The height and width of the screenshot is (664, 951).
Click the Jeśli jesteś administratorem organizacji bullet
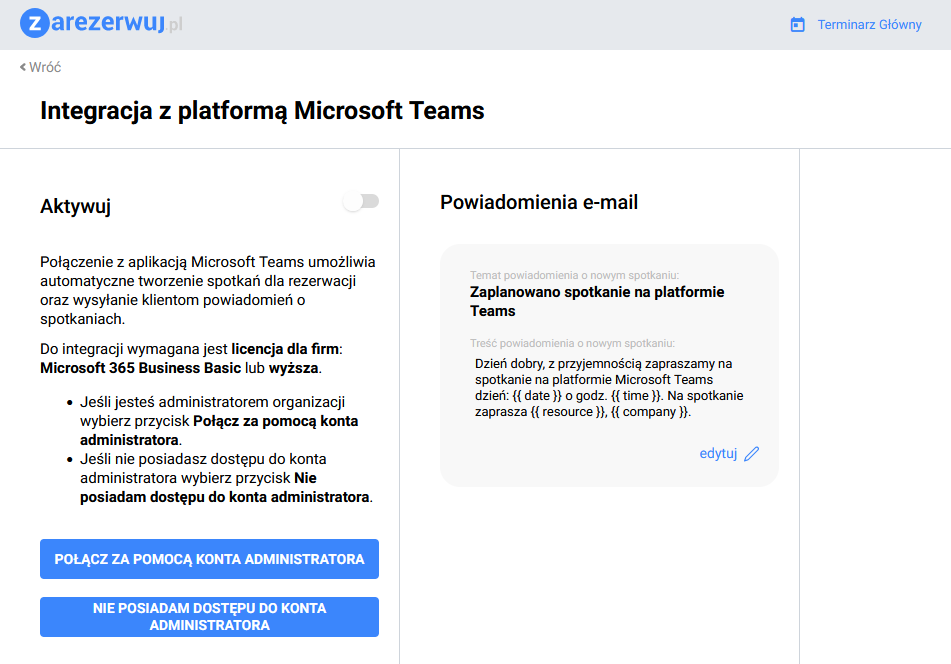click(212, 402)
